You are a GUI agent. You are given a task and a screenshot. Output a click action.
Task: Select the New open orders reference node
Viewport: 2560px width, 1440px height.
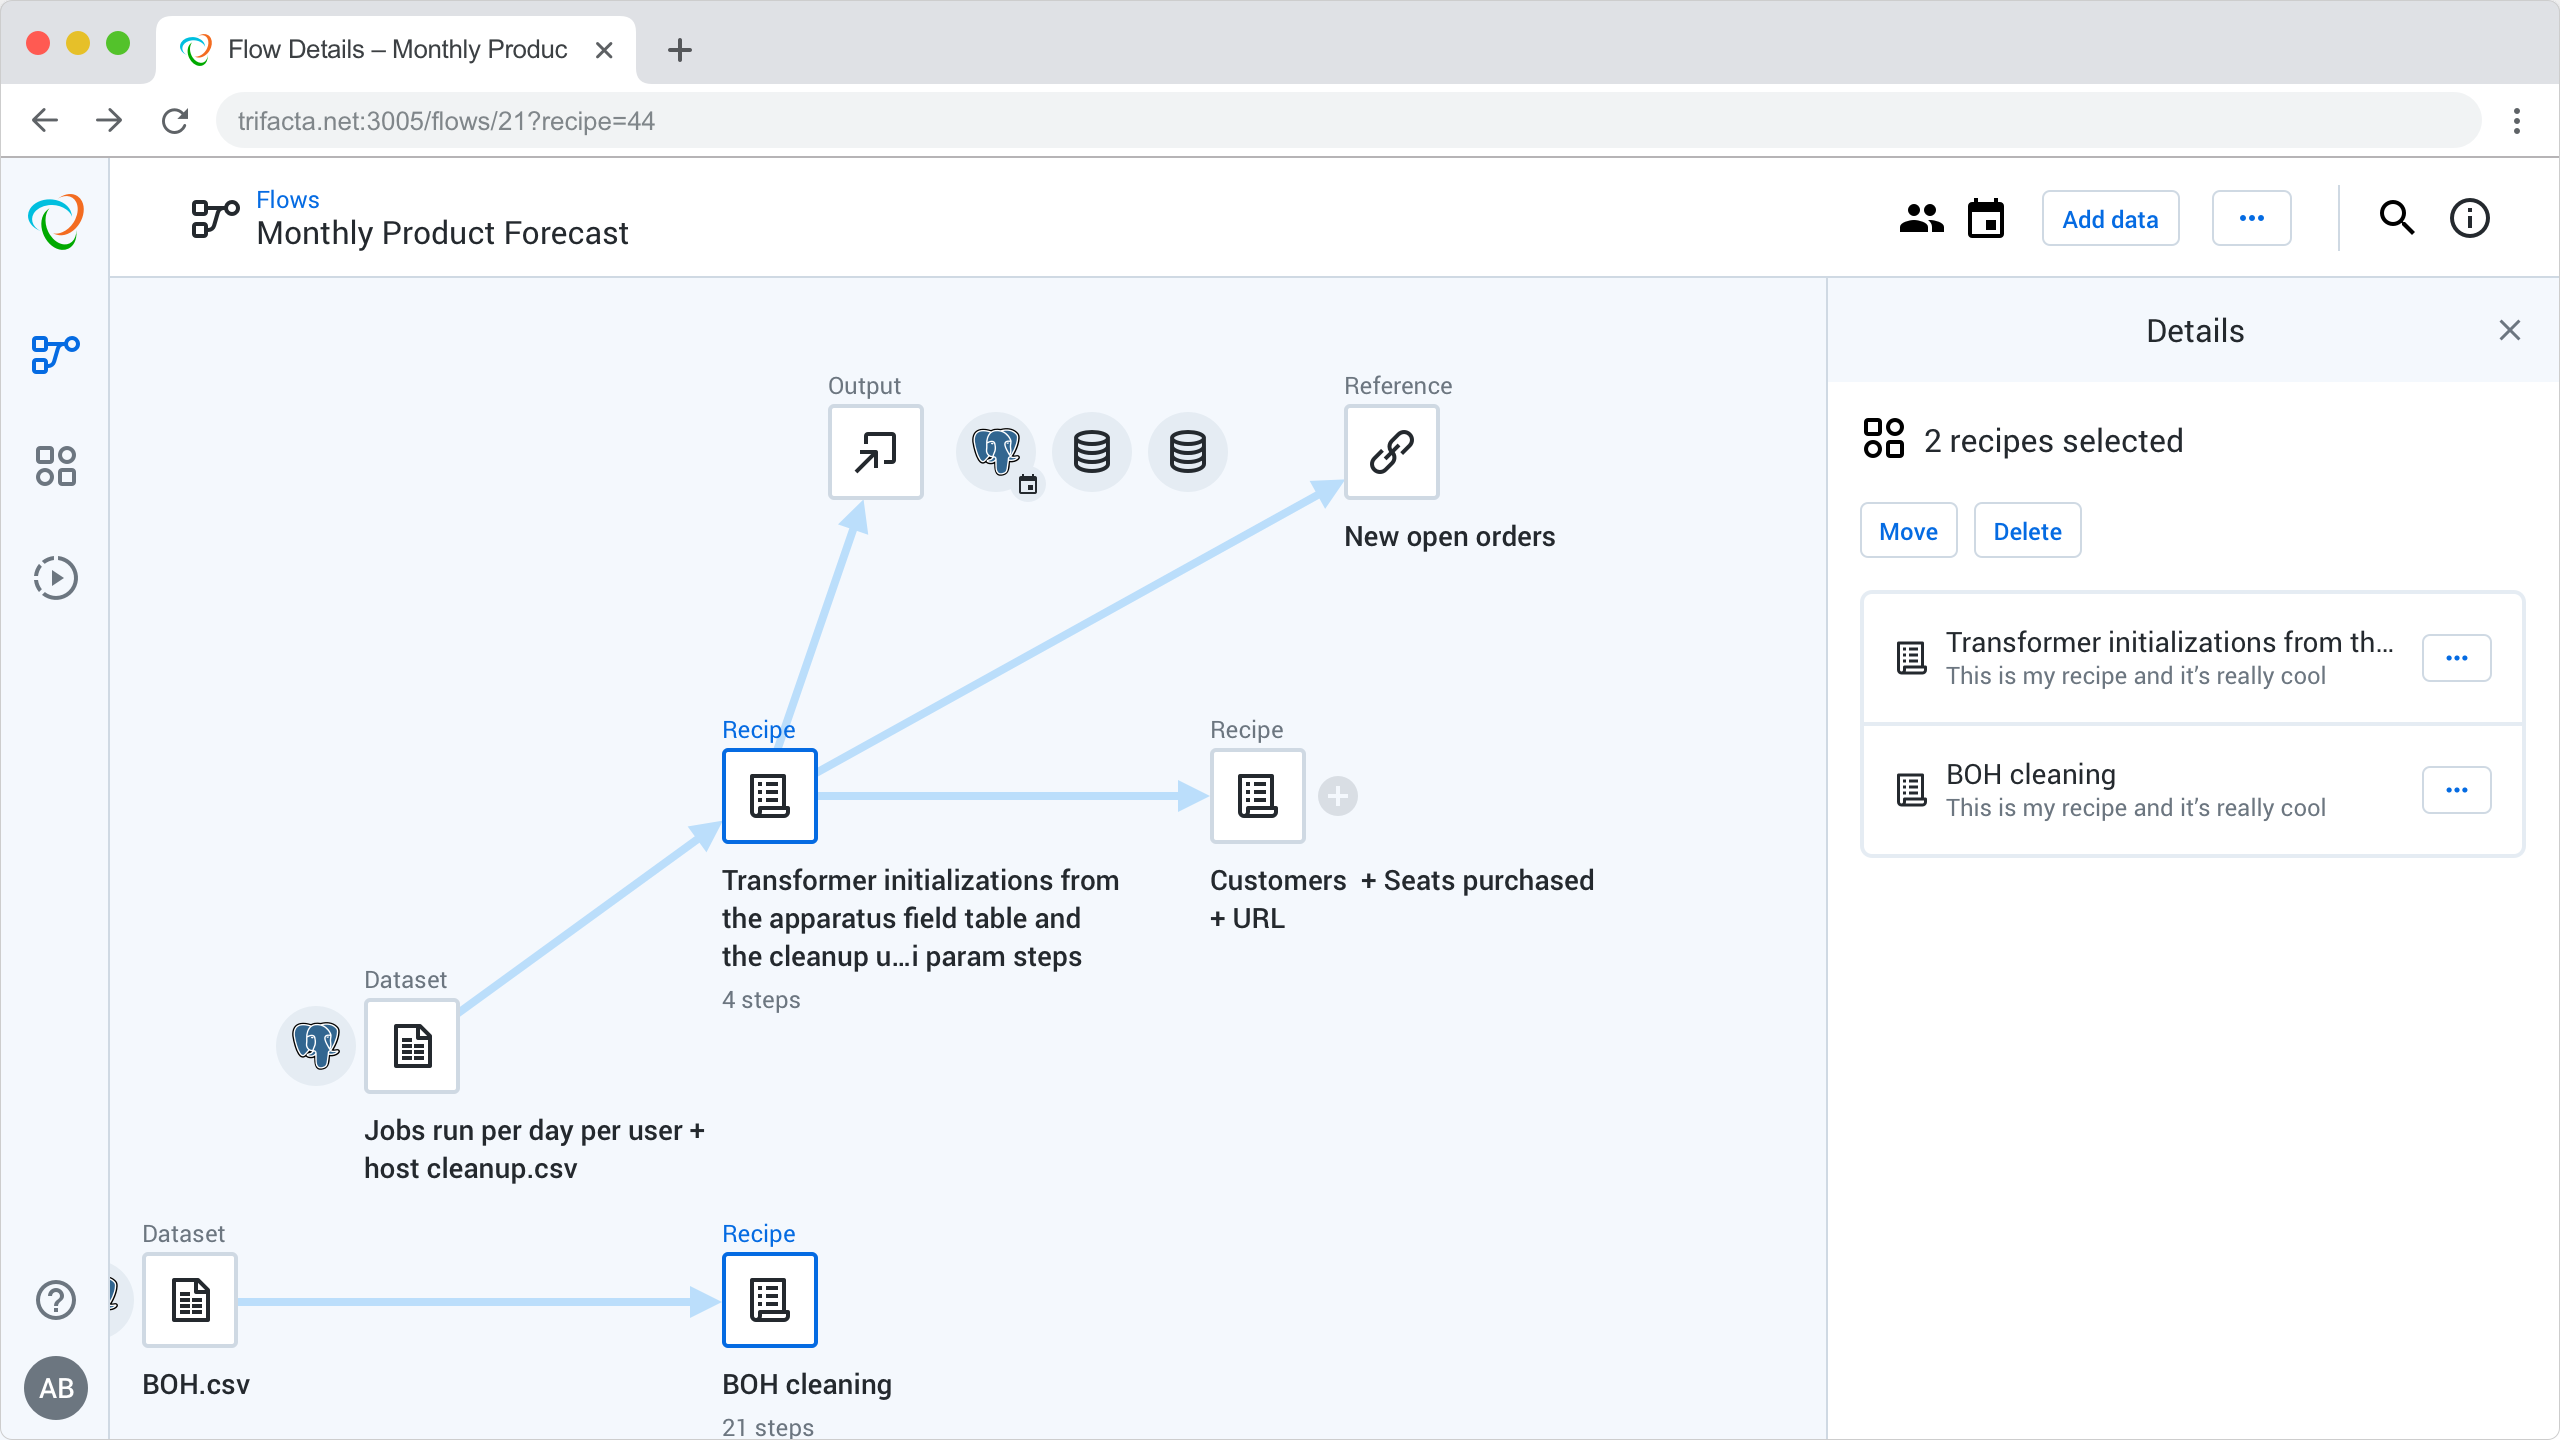[x=1391, y=452]
